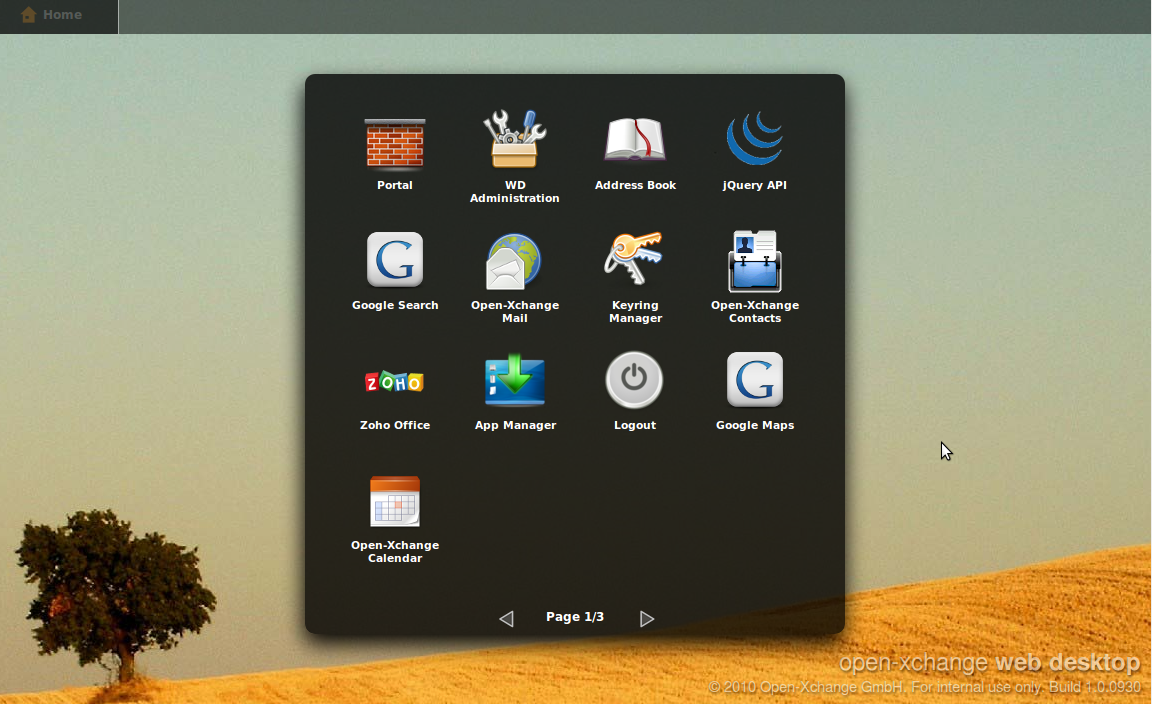The width and height of the screenshot is (1152, 704).
Task: Launch WD Administration toolbox icon
Action: point(514,139)
